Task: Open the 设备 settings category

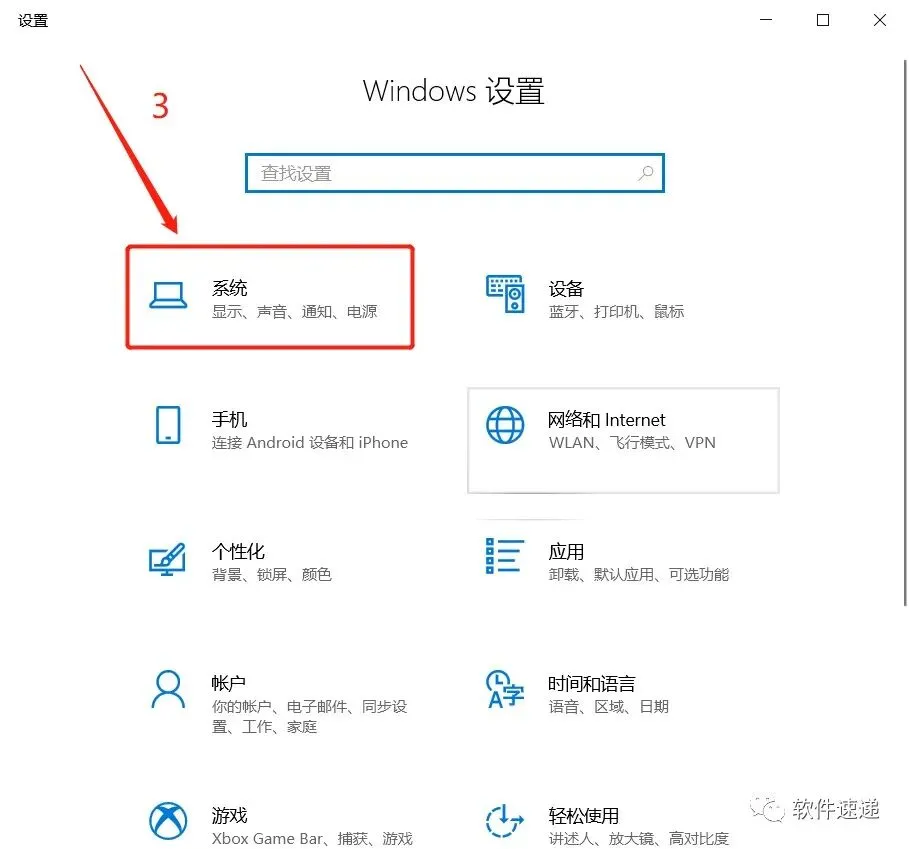Action: 566,288
